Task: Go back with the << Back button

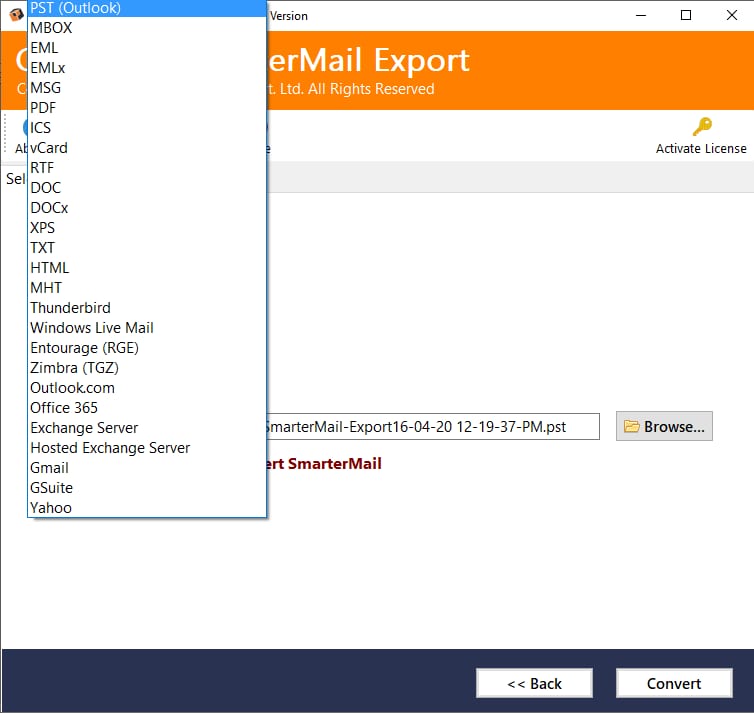Action: click(x=534, y=683)
